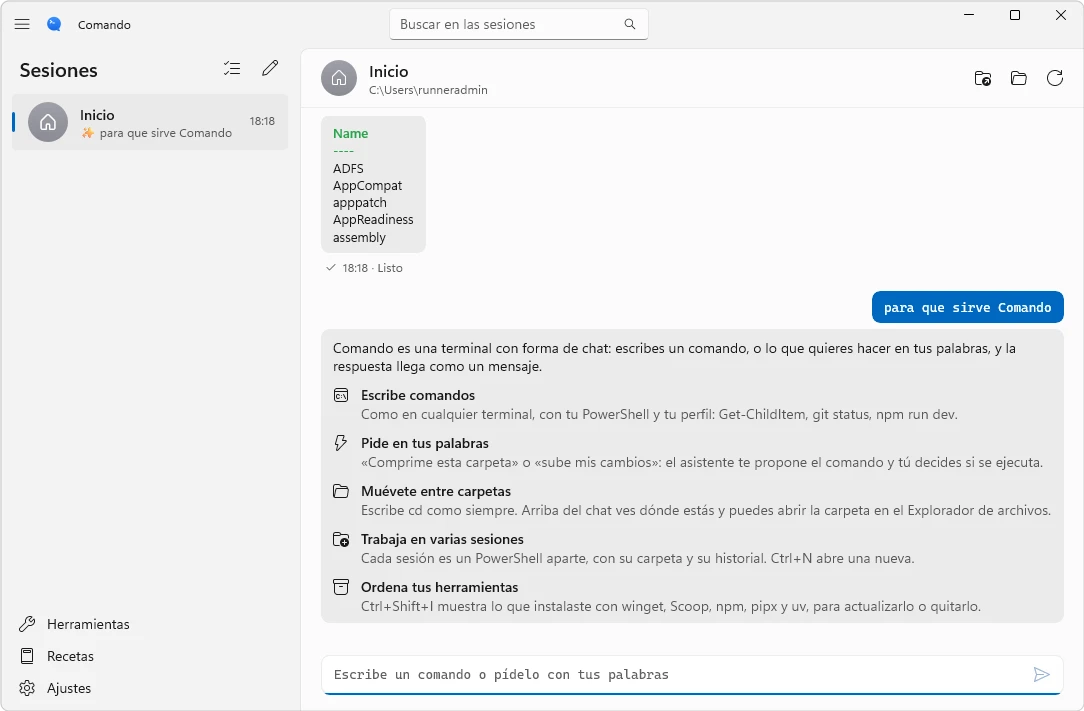Click the search magnifier icon
The height and width of the screenshot is (711, 1084).
pos(630,24)
